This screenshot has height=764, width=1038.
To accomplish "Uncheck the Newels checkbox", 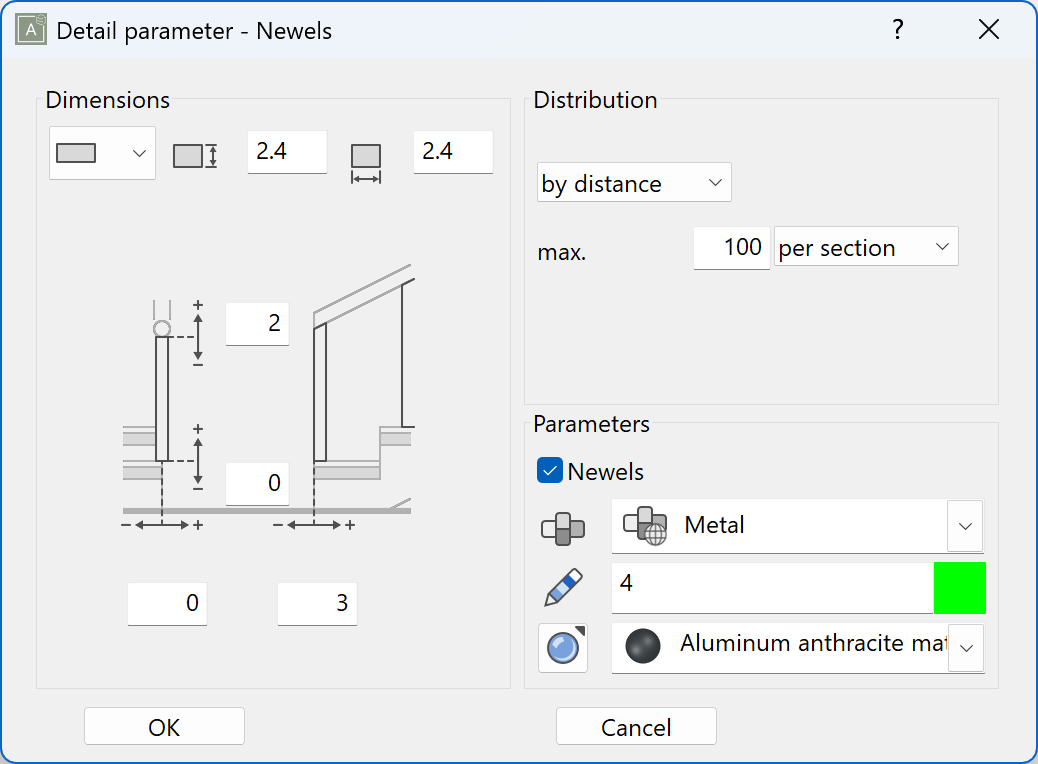I will pos(549,471).
